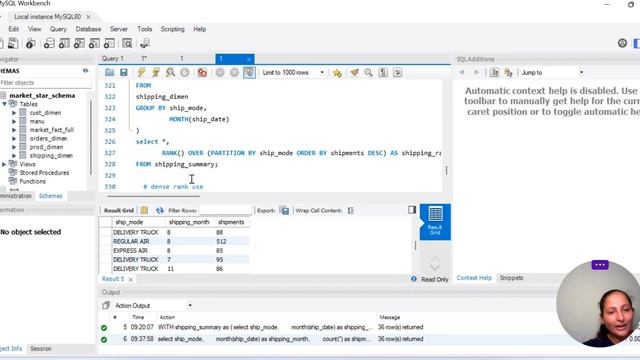640x360 pixels.
Task: Open the Tools menu
Action: [x=144, y=29]
